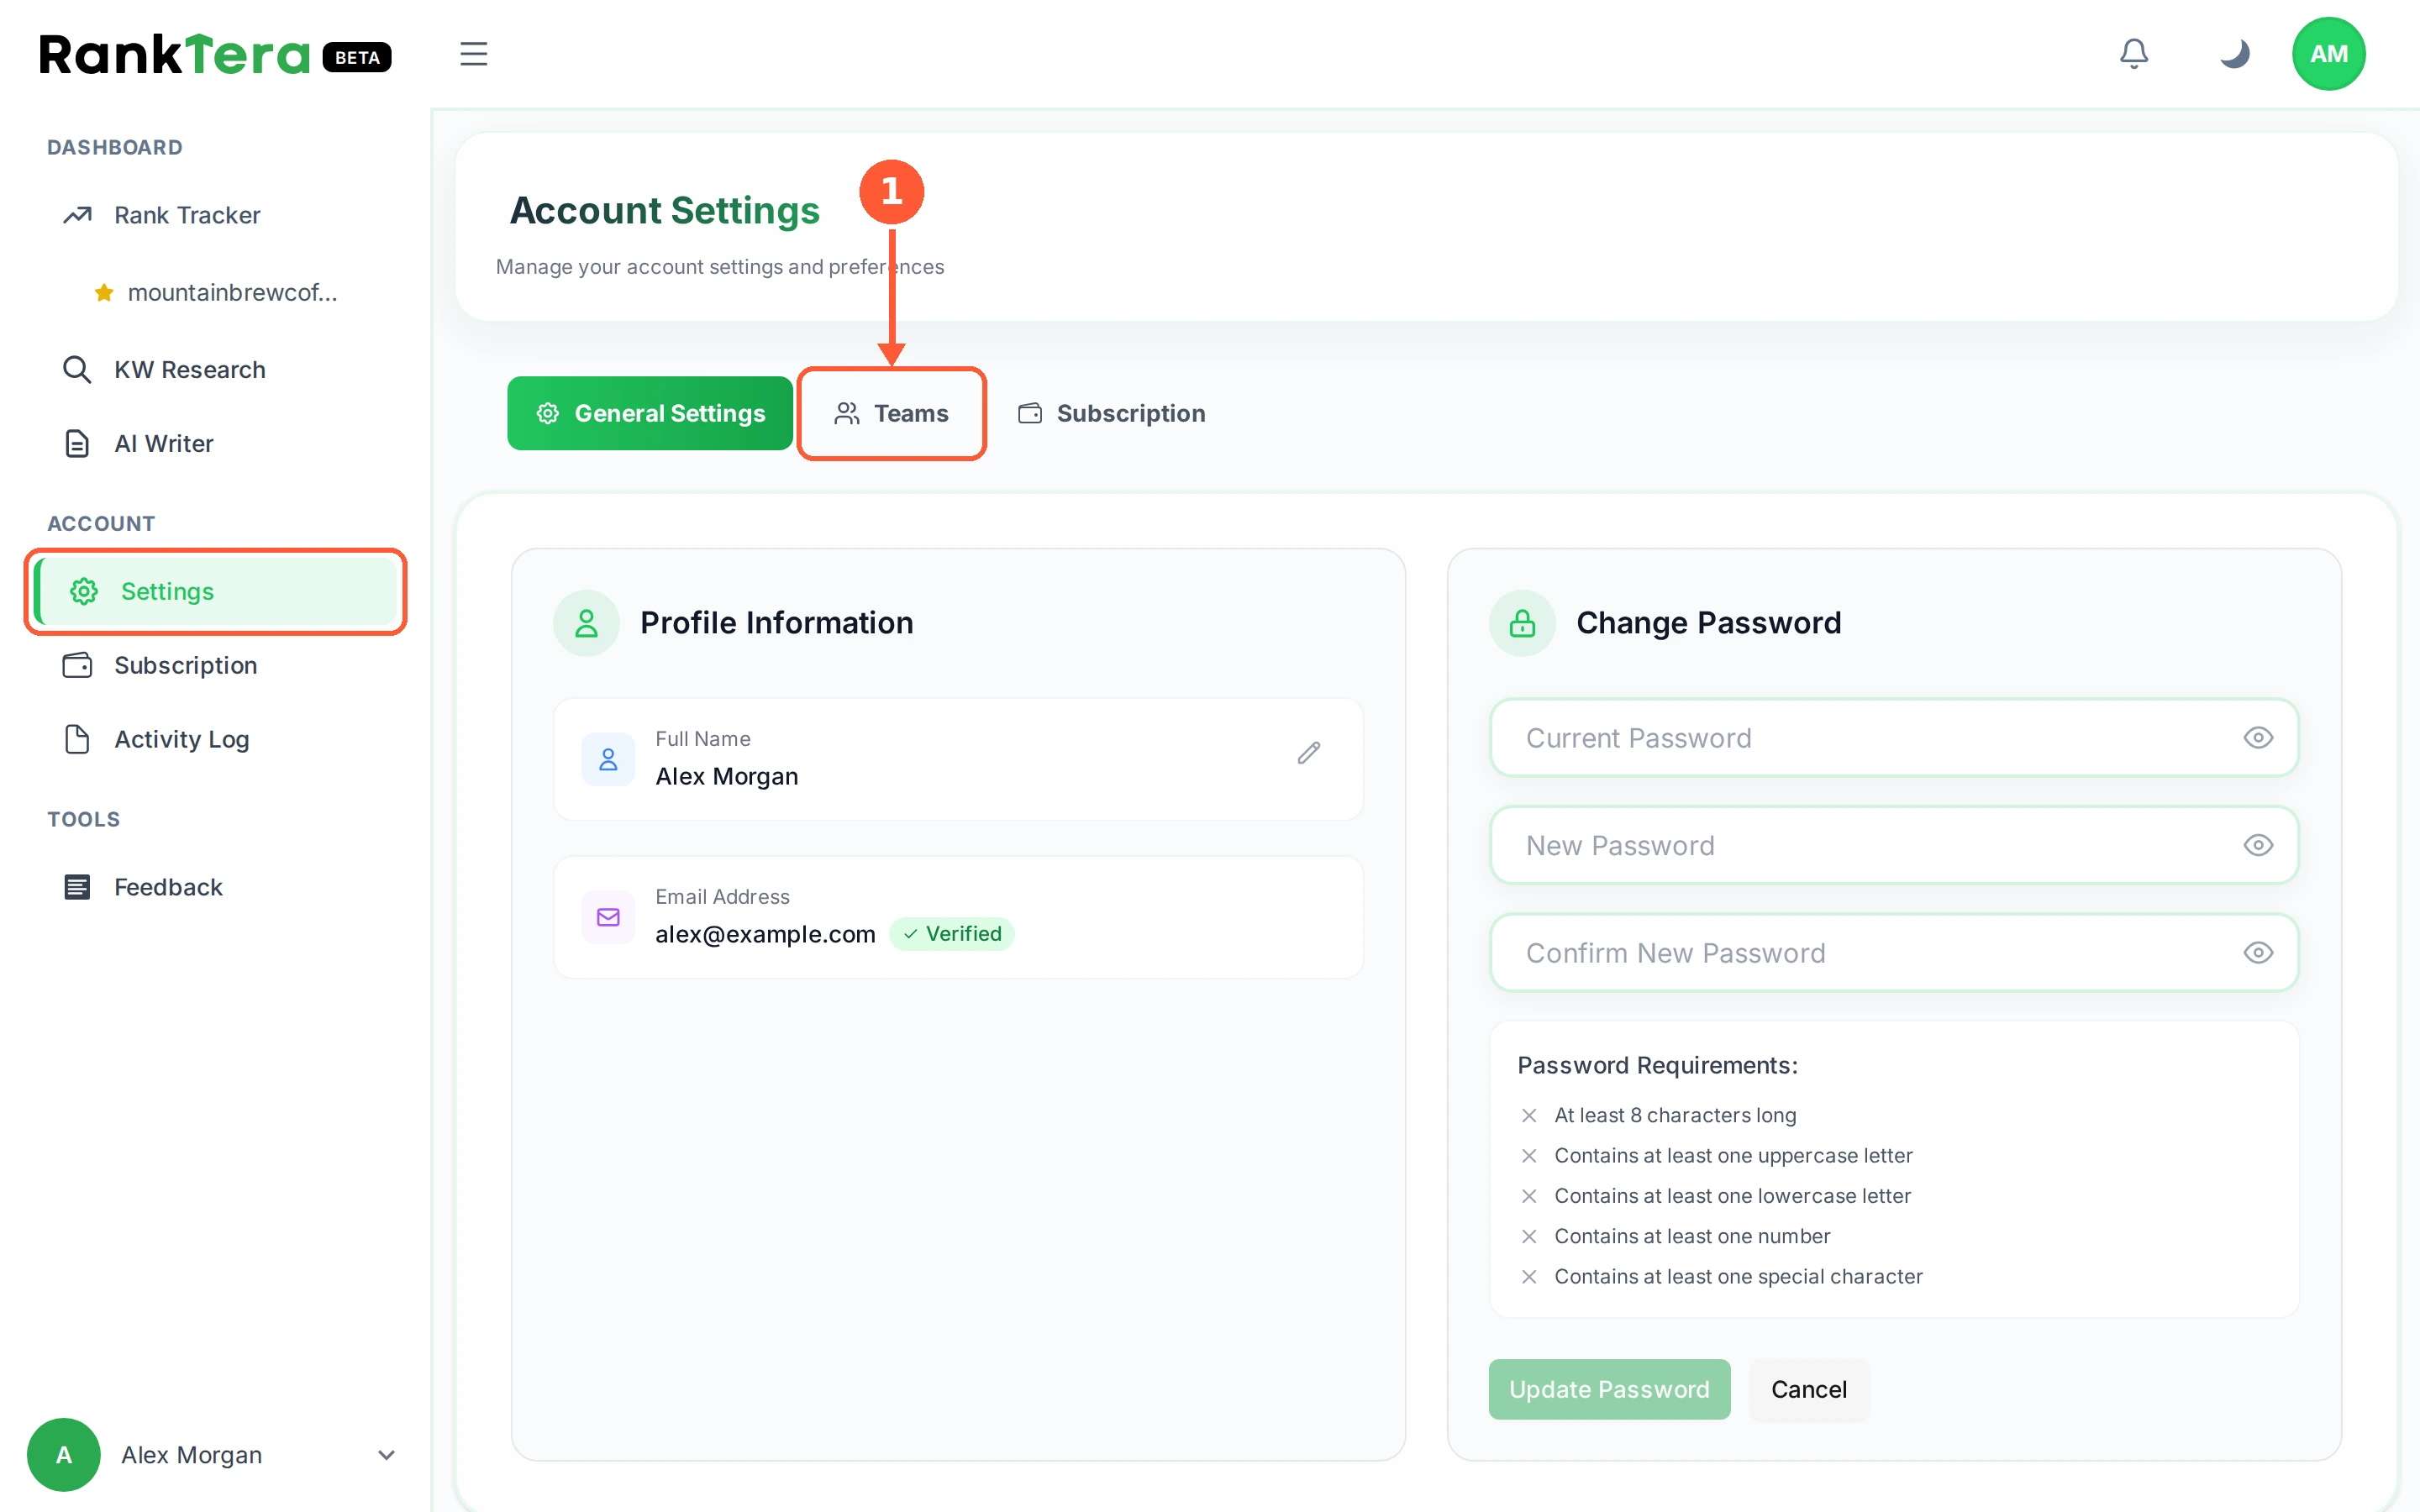This screenshot has width=2420, height=1512.
Task: Show Current Password with eye icon
Action: [2258, 738]
